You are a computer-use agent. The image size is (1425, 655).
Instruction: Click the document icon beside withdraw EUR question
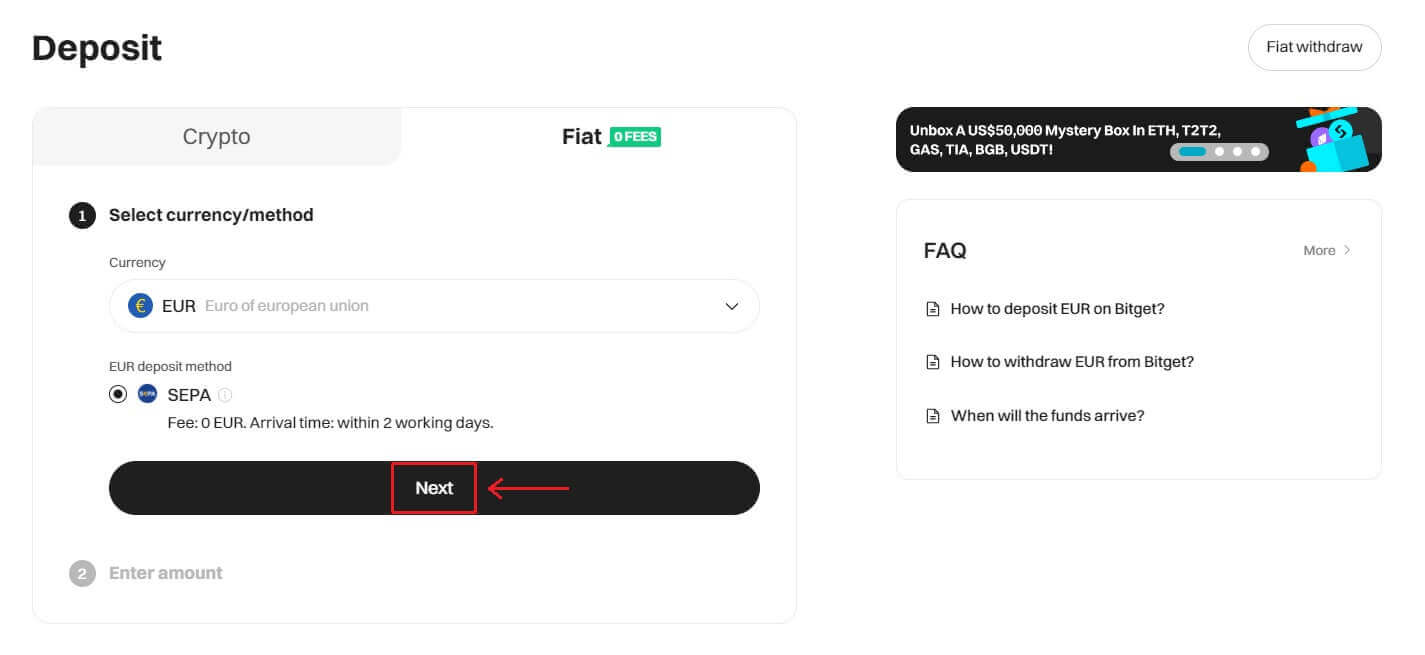tap(933, 362)
